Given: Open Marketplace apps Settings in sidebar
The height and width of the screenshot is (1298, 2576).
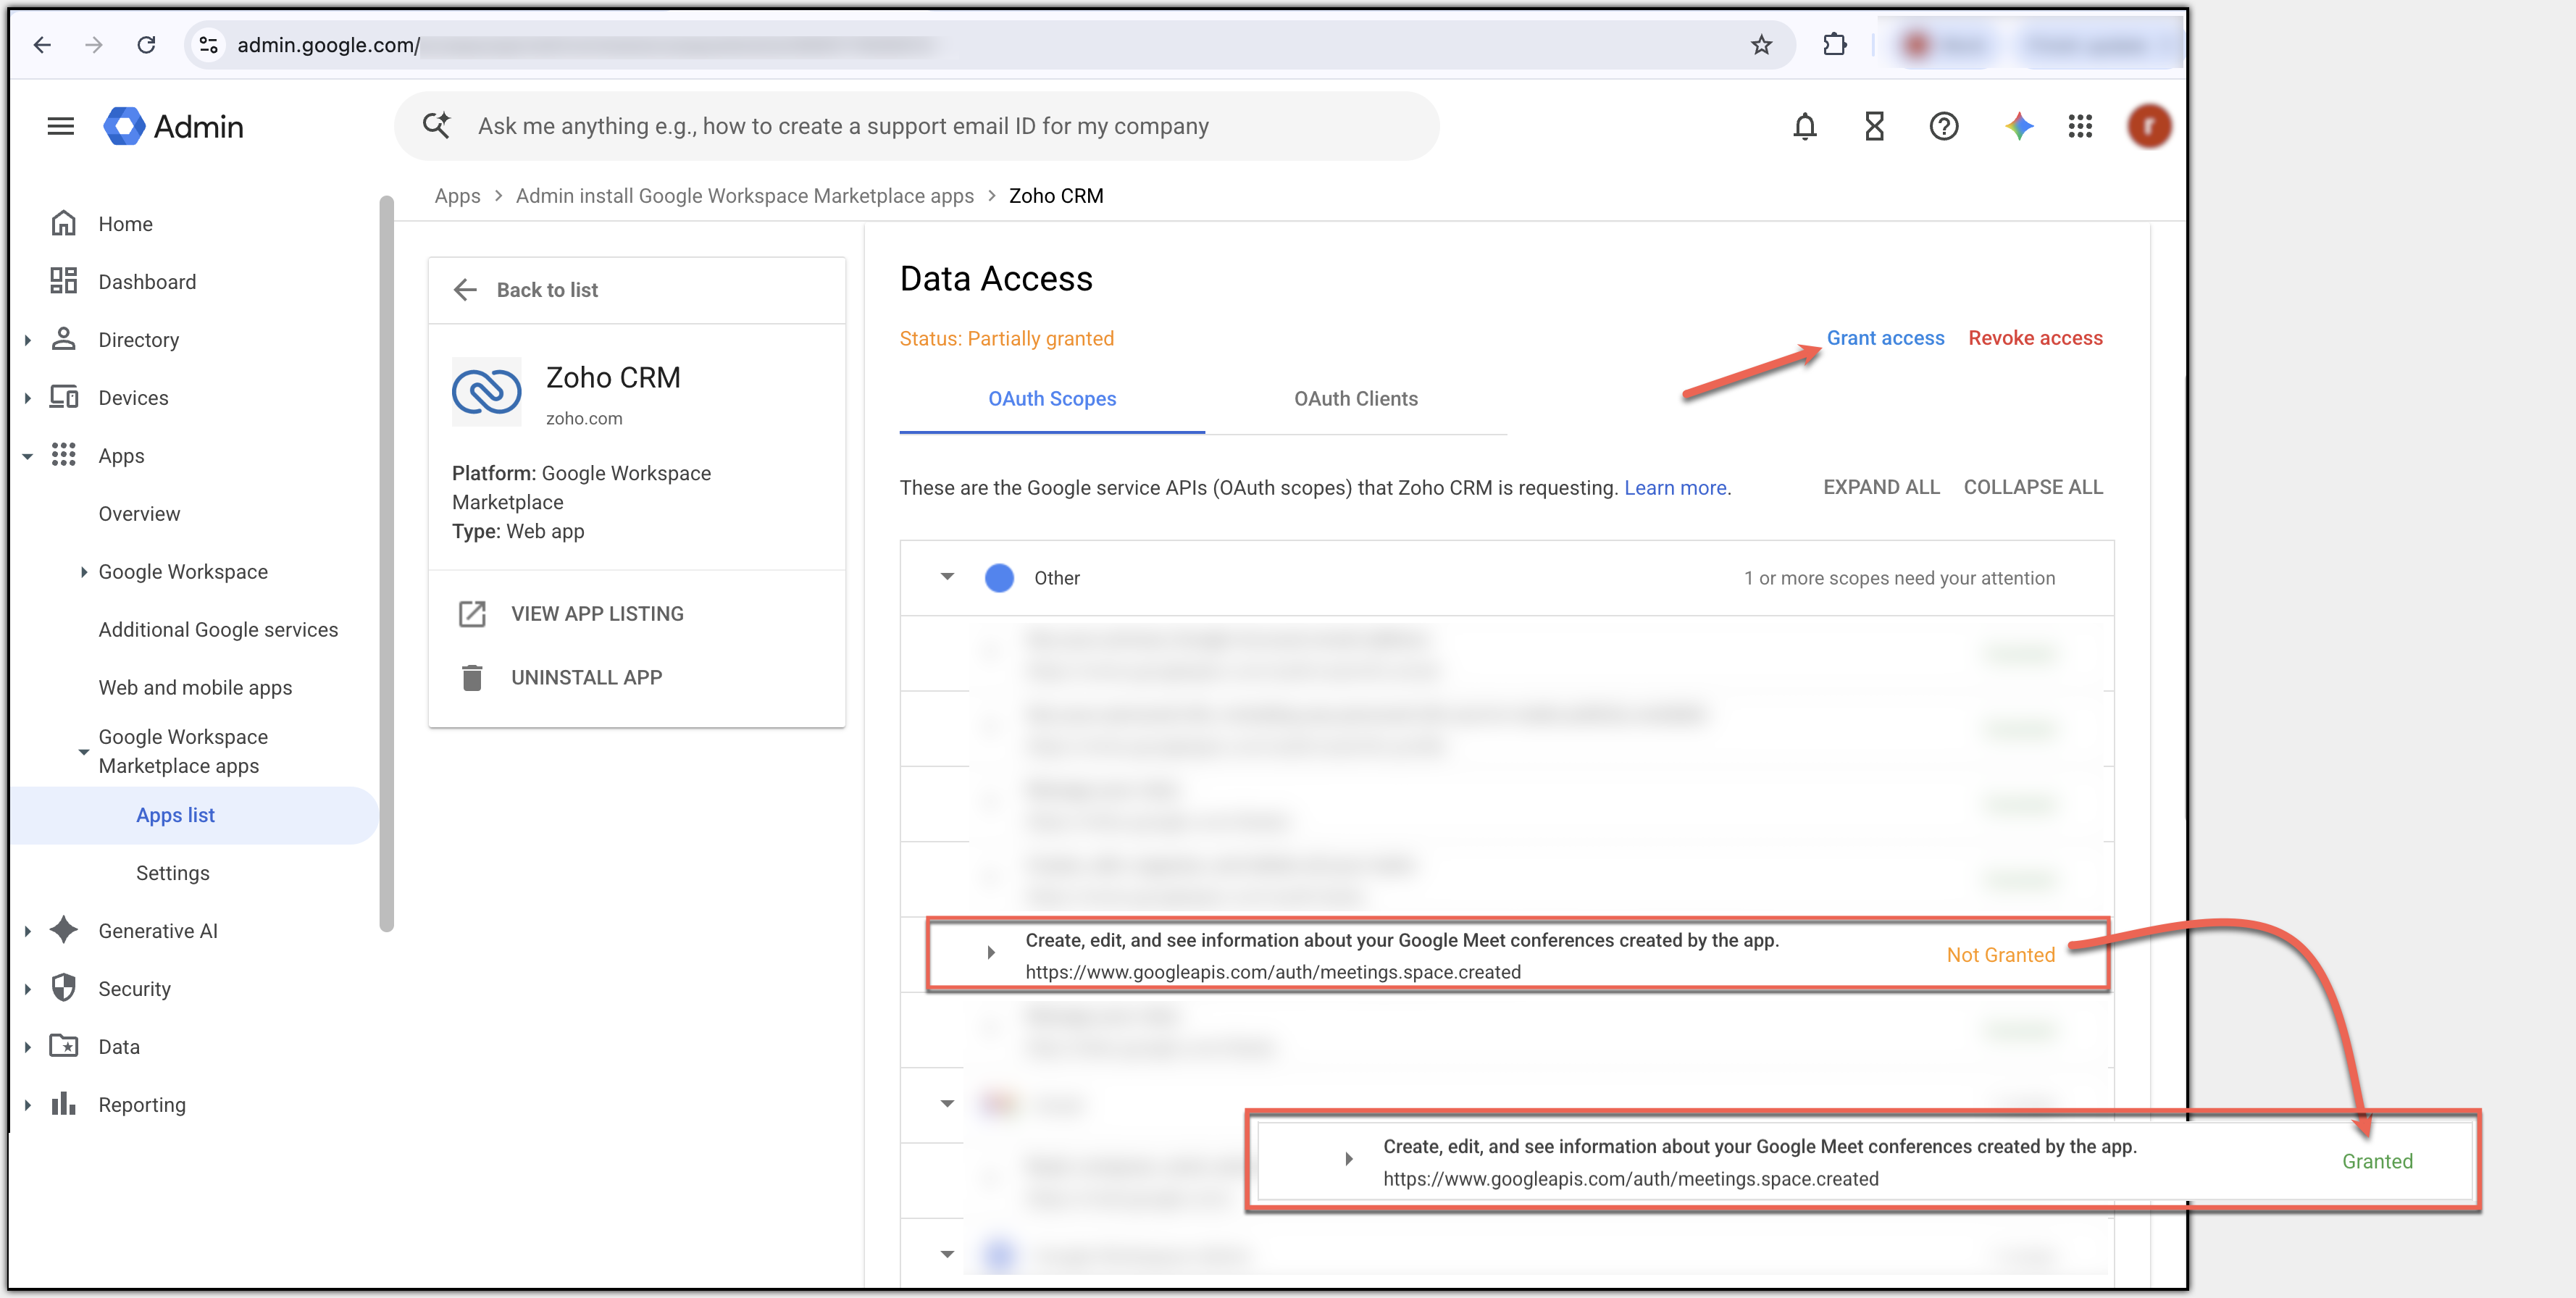Looking at the screenshot, I should tap(173, 873).
